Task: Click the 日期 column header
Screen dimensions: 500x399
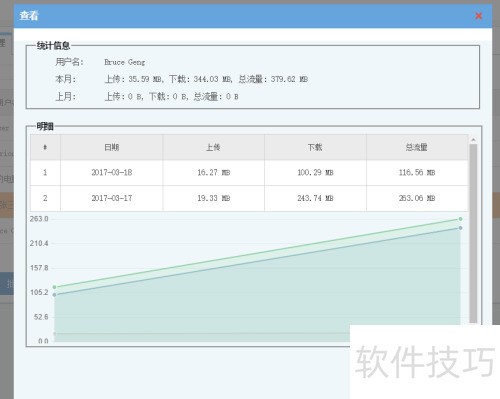Action: [112, 147]
